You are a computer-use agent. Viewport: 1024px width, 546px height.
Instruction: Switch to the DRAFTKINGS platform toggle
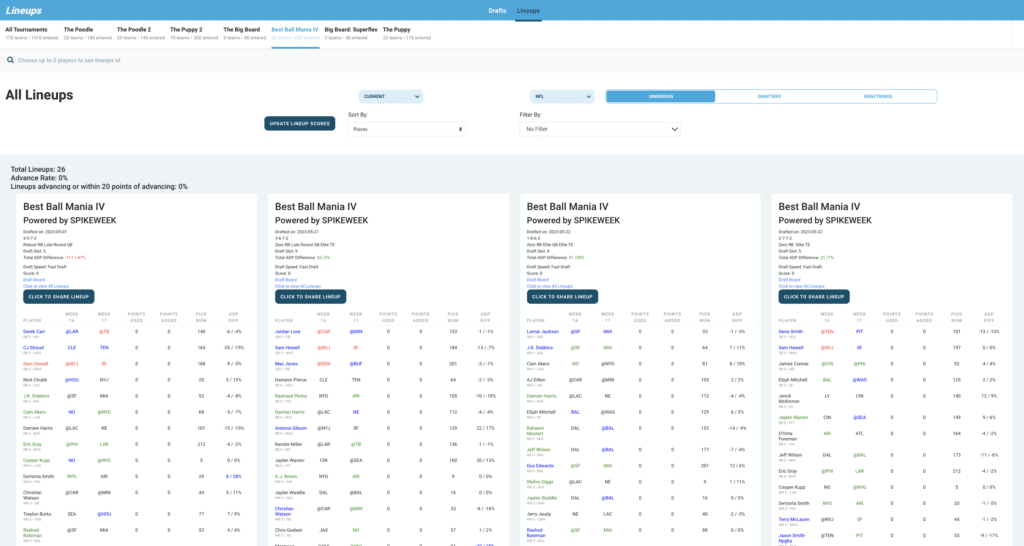coord(878,97)
